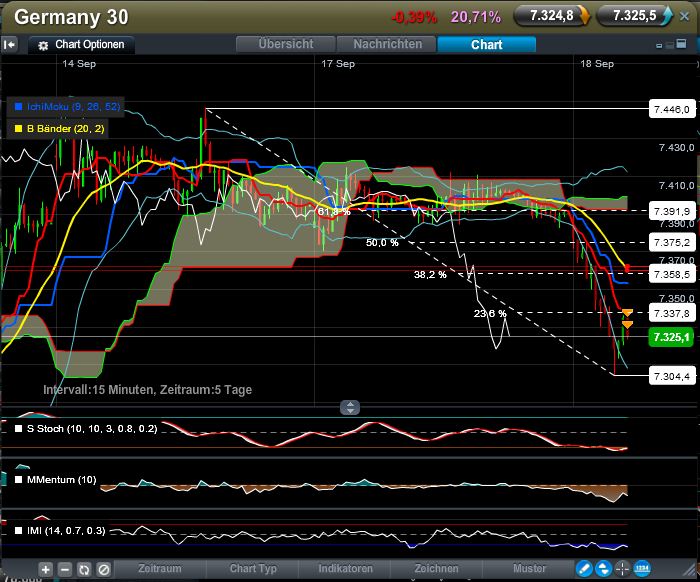
Task: Switch to the Übersicht tab
Action: 286,44
